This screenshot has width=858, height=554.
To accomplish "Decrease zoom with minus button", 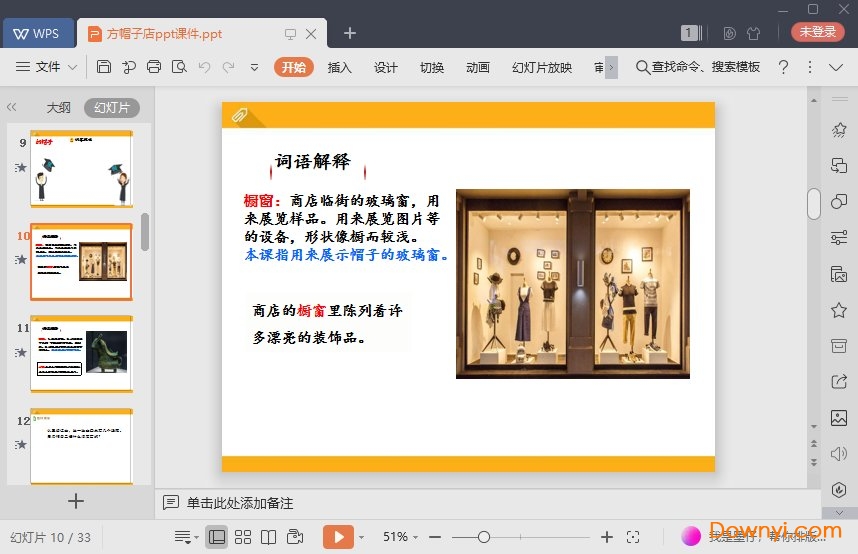I will pyautogui.click(x=435, y=537).
